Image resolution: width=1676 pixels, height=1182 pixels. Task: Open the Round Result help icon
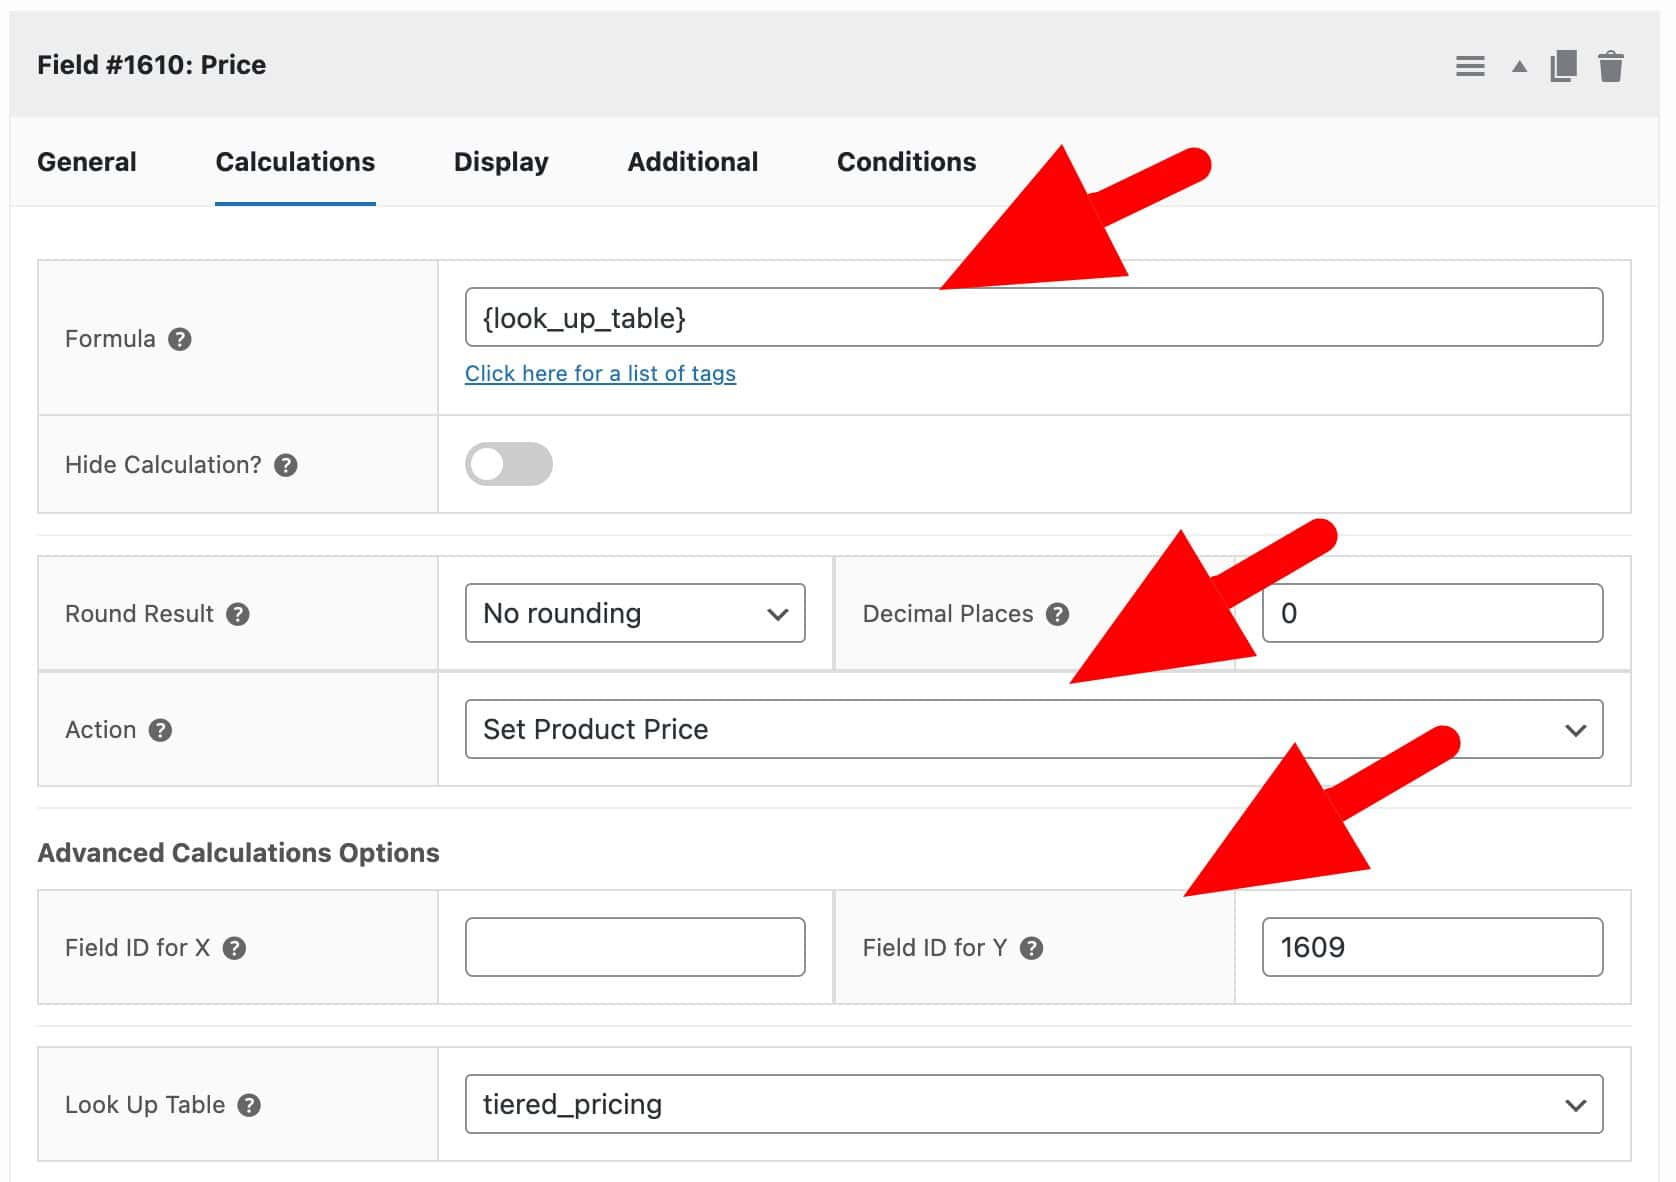click(238, 615)
